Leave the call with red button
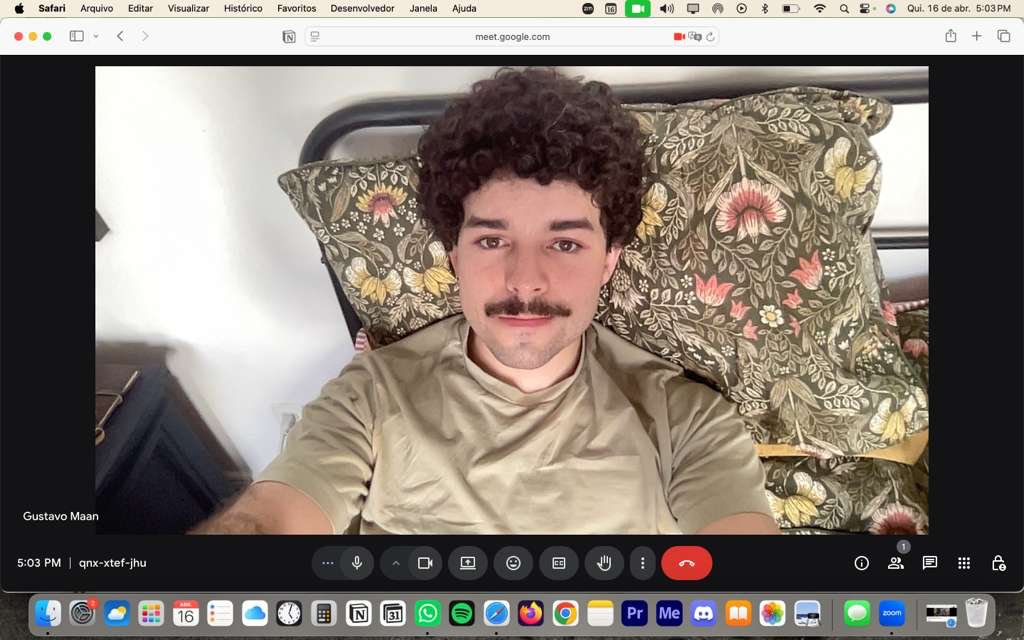The width and height of the screenshot is (1024, 640). (x=686, y=563)
